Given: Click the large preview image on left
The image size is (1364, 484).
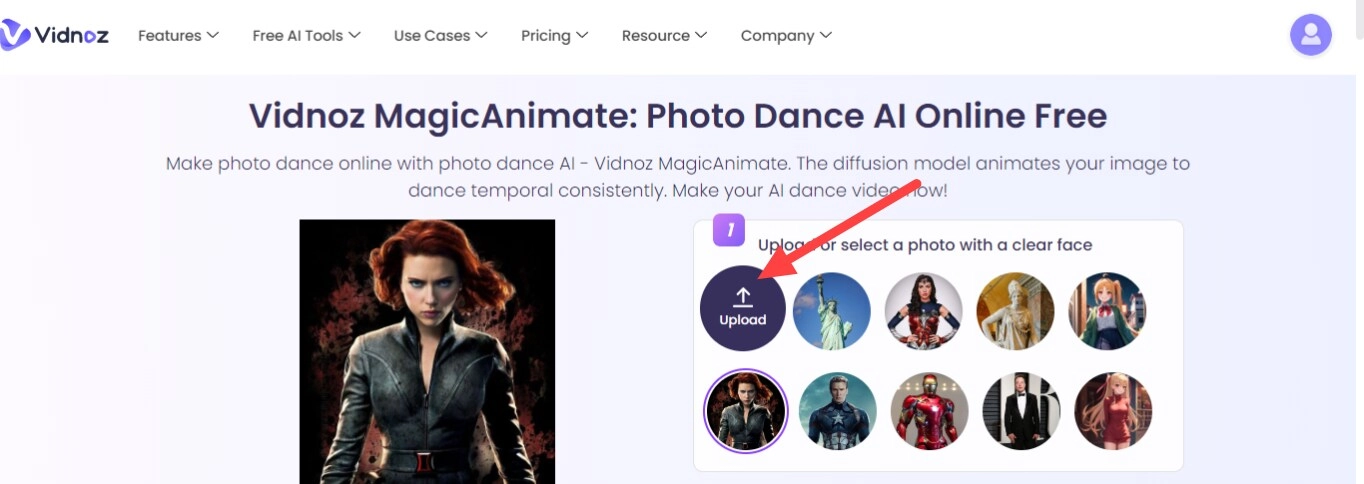Looking at the screenshot, I should 427,351.
